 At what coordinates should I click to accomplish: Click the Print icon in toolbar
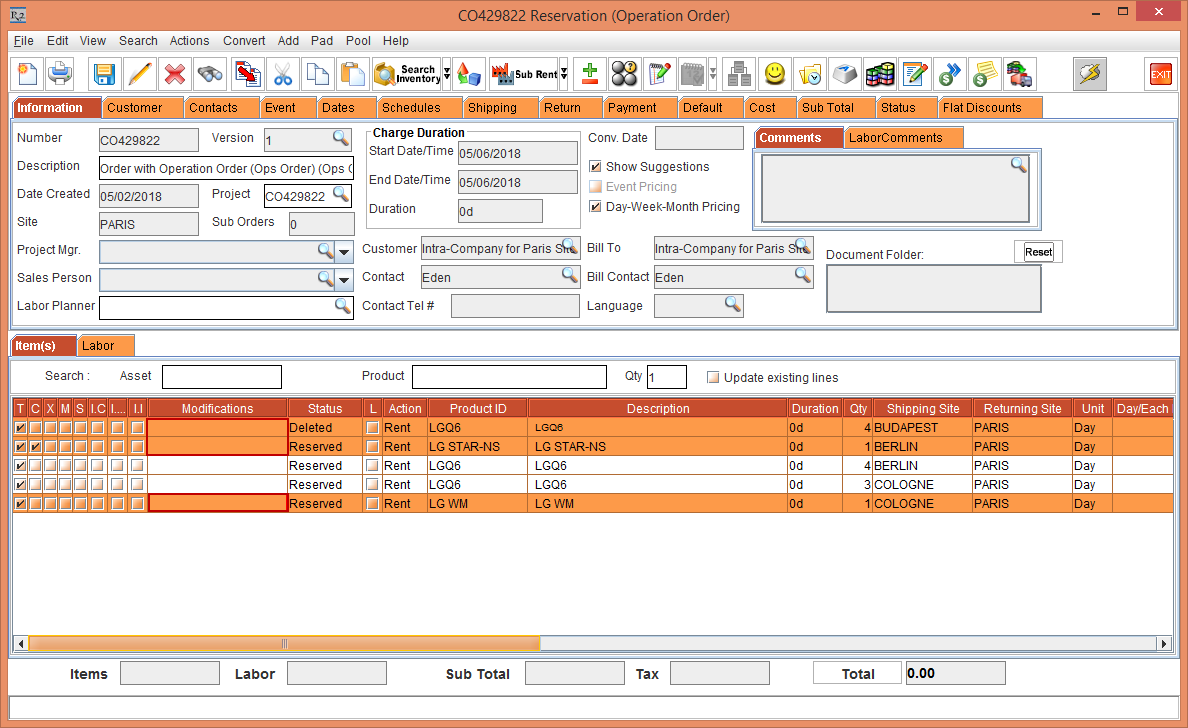pos(60,74)
